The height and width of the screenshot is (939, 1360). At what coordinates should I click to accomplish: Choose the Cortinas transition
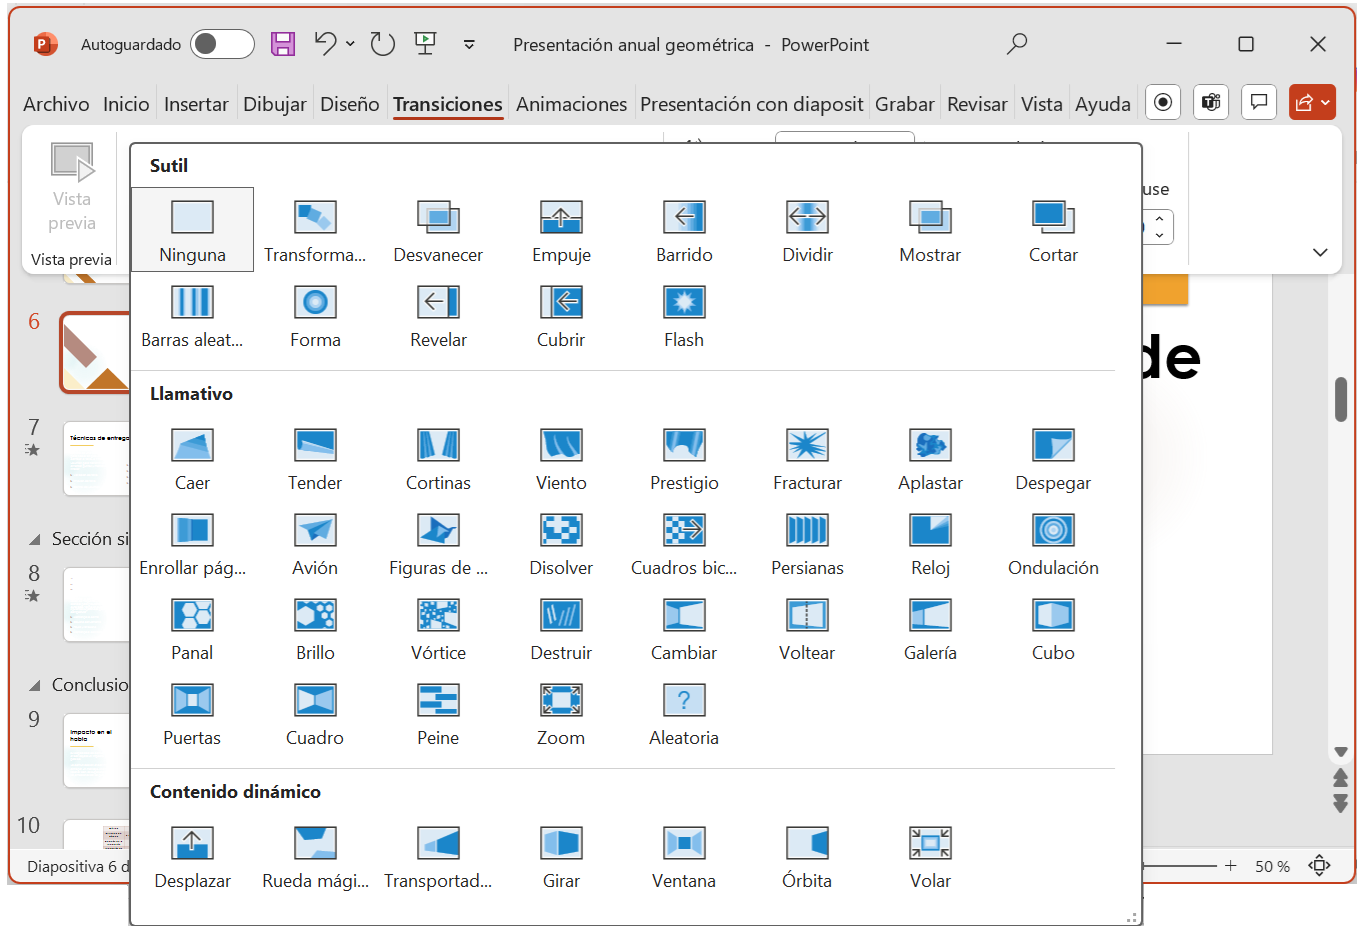click(438, 459)
